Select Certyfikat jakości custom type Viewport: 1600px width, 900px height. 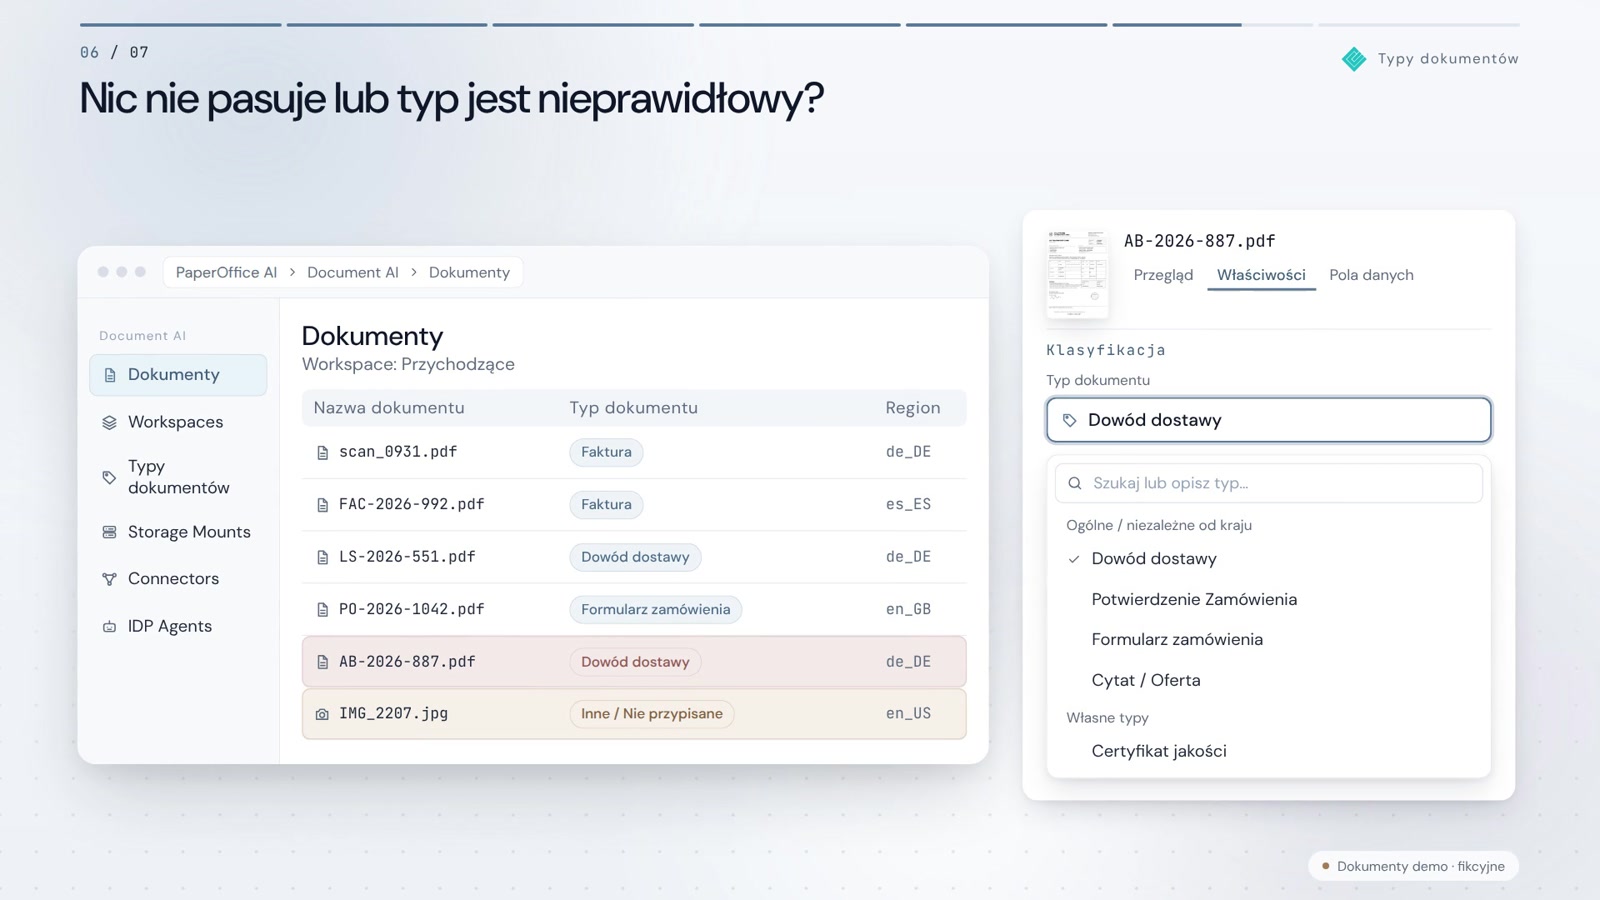1268,751
